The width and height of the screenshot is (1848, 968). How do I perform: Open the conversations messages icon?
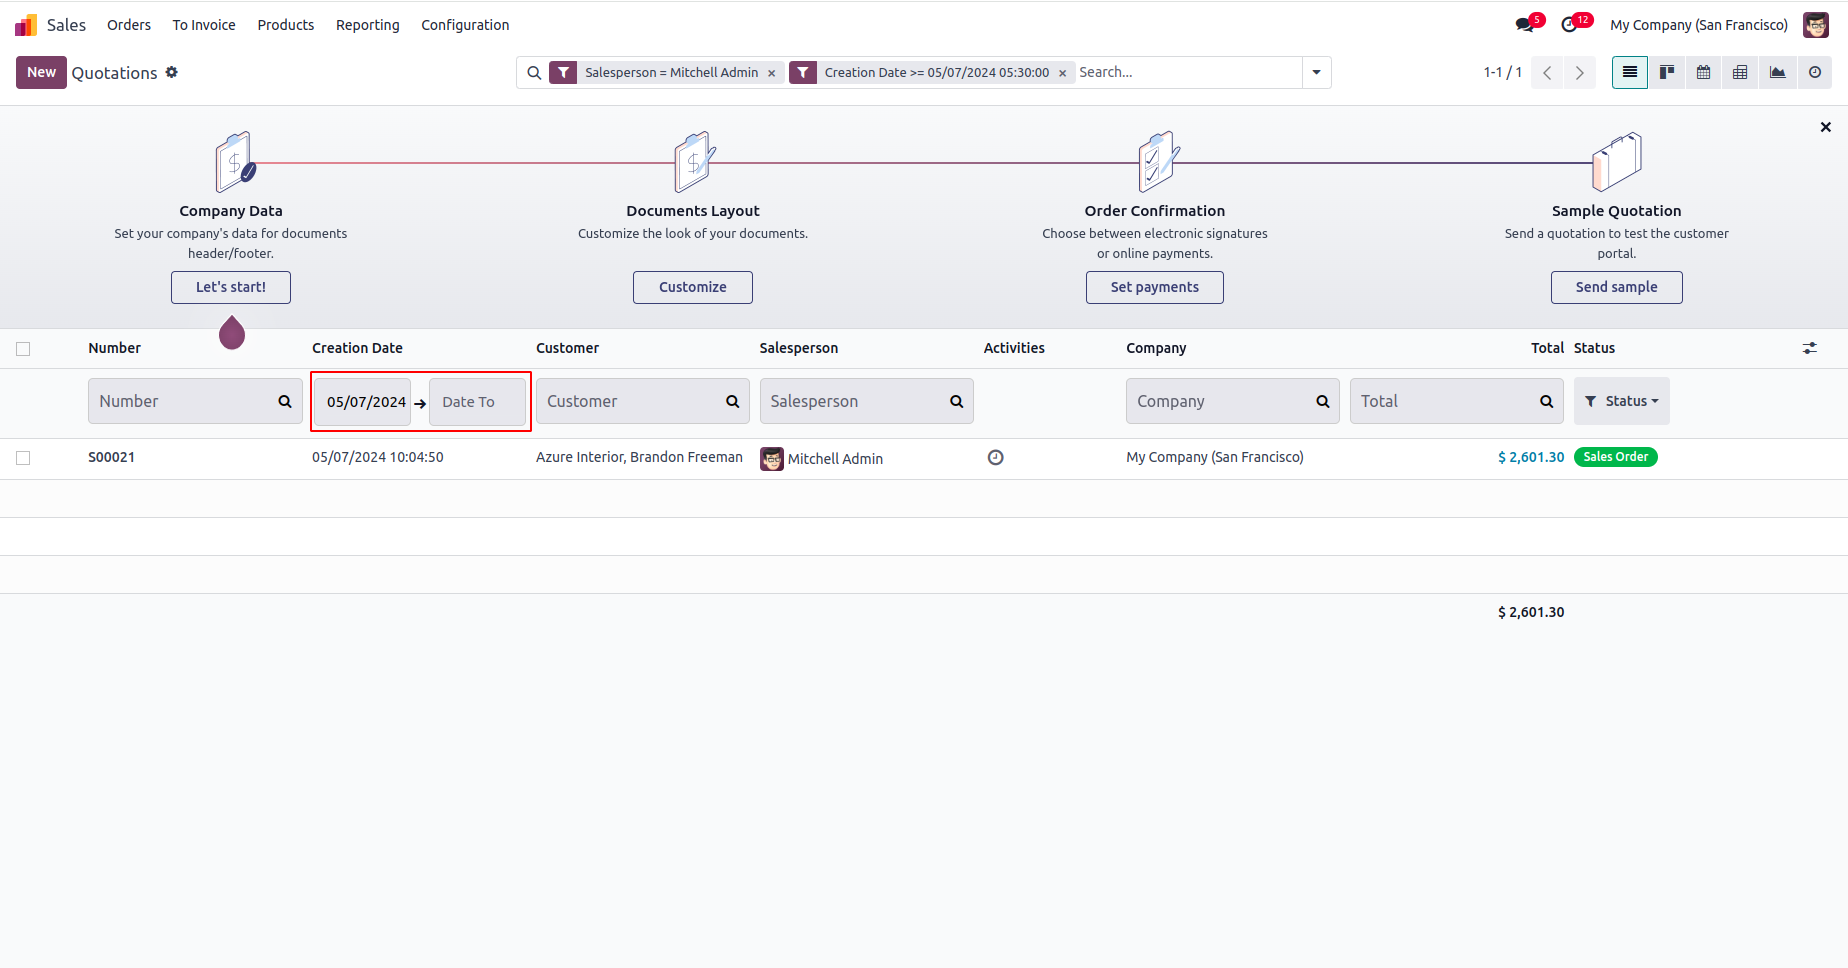tap(1525, 25)
